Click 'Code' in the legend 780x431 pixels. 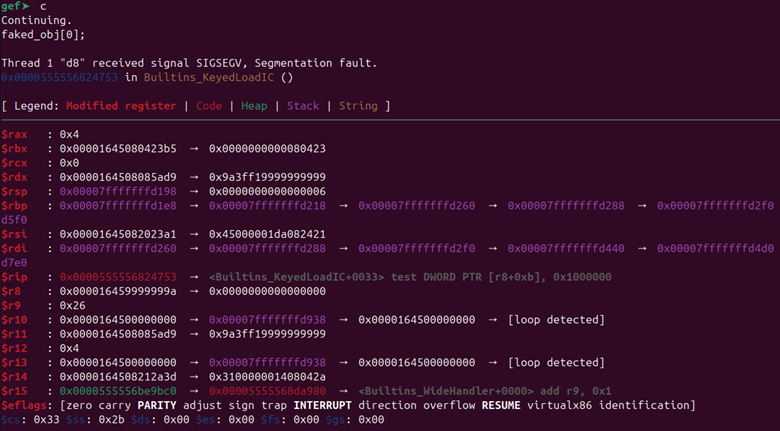pos(208,106)
